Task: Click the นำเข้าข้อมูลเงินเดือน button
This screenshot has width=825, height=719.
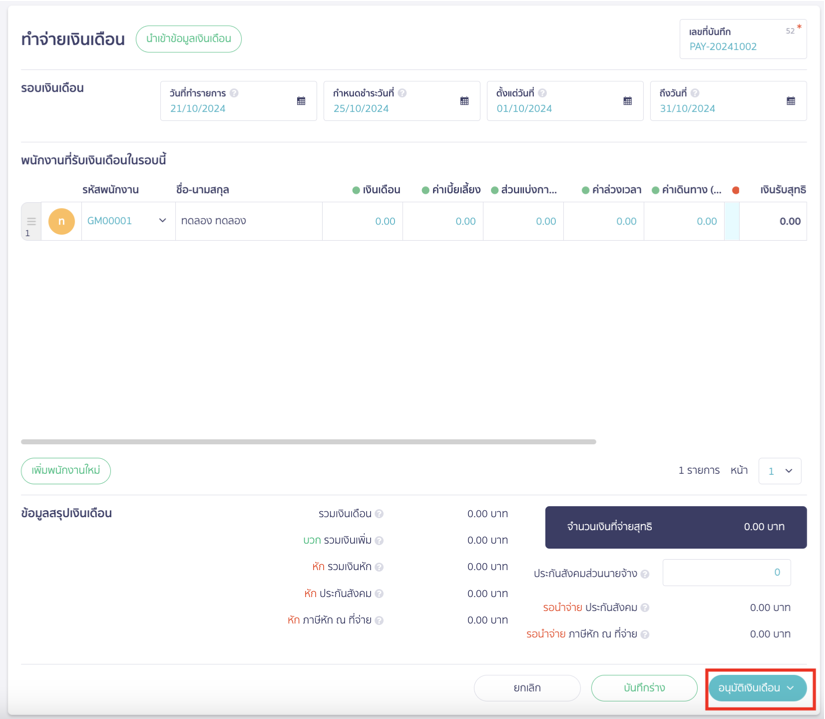Action: tap(188, 39)
